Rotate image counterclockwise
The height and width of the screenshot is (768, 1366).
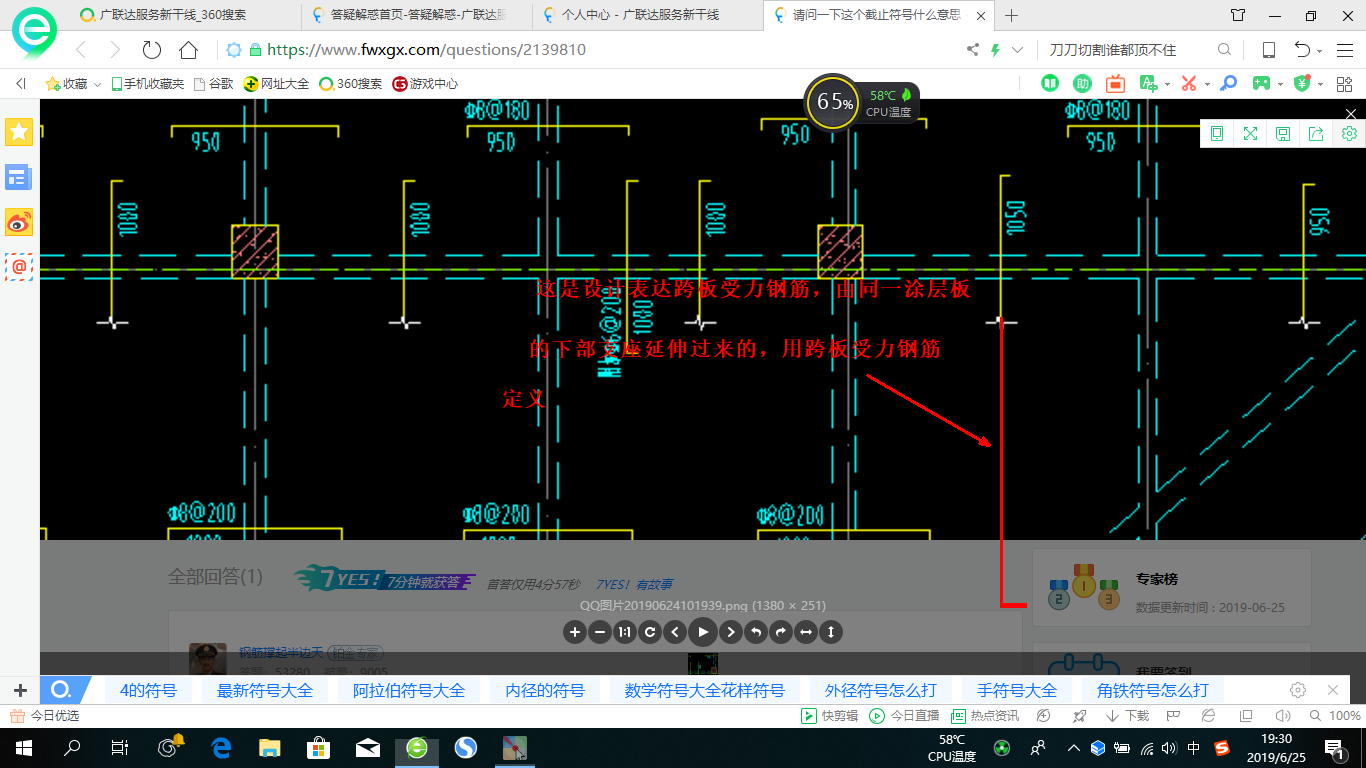pyautogui.click(x=756, y=632)
